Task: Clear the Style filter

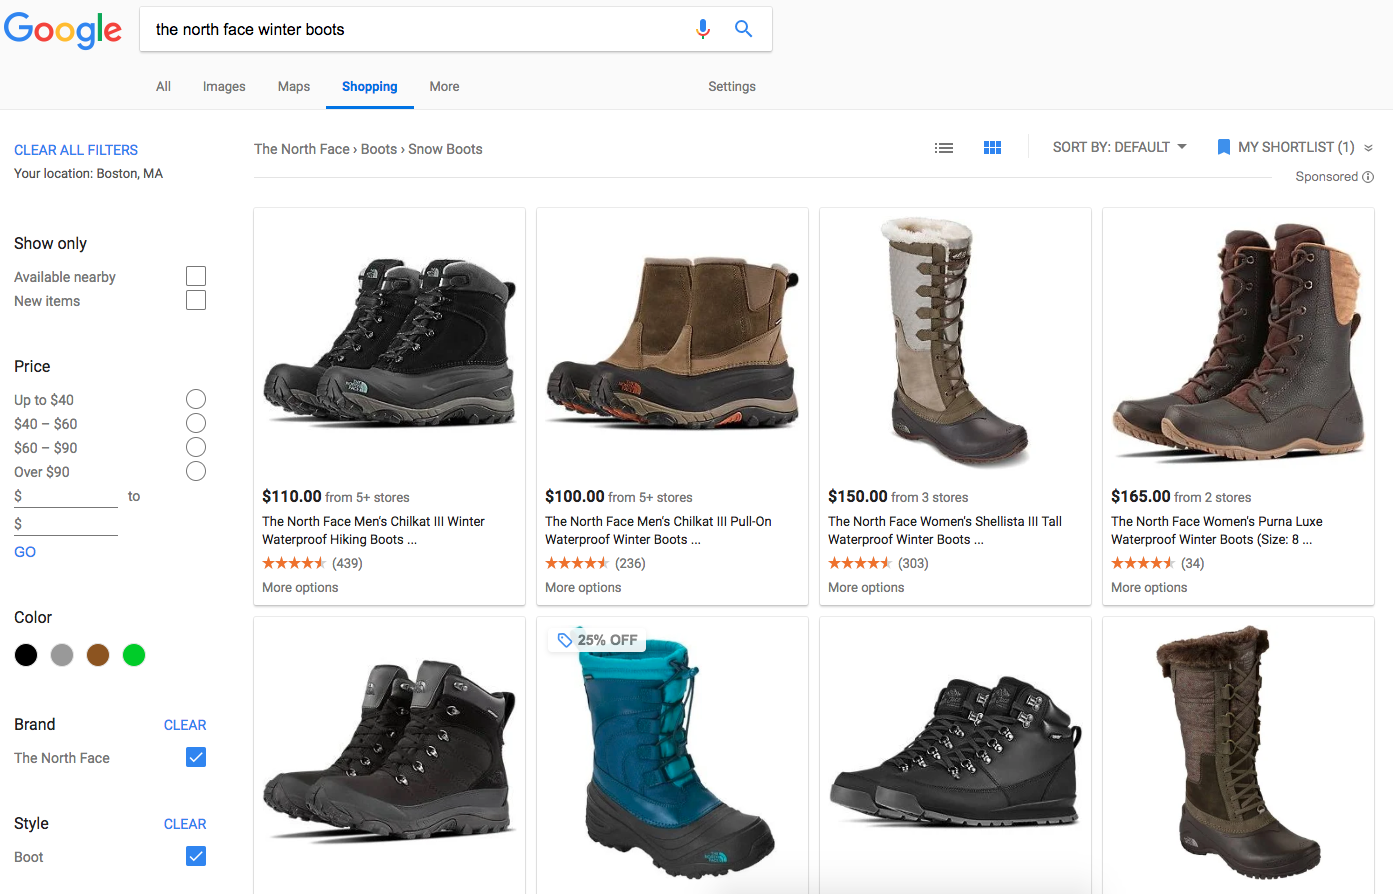Action: [x=185, y=824]
